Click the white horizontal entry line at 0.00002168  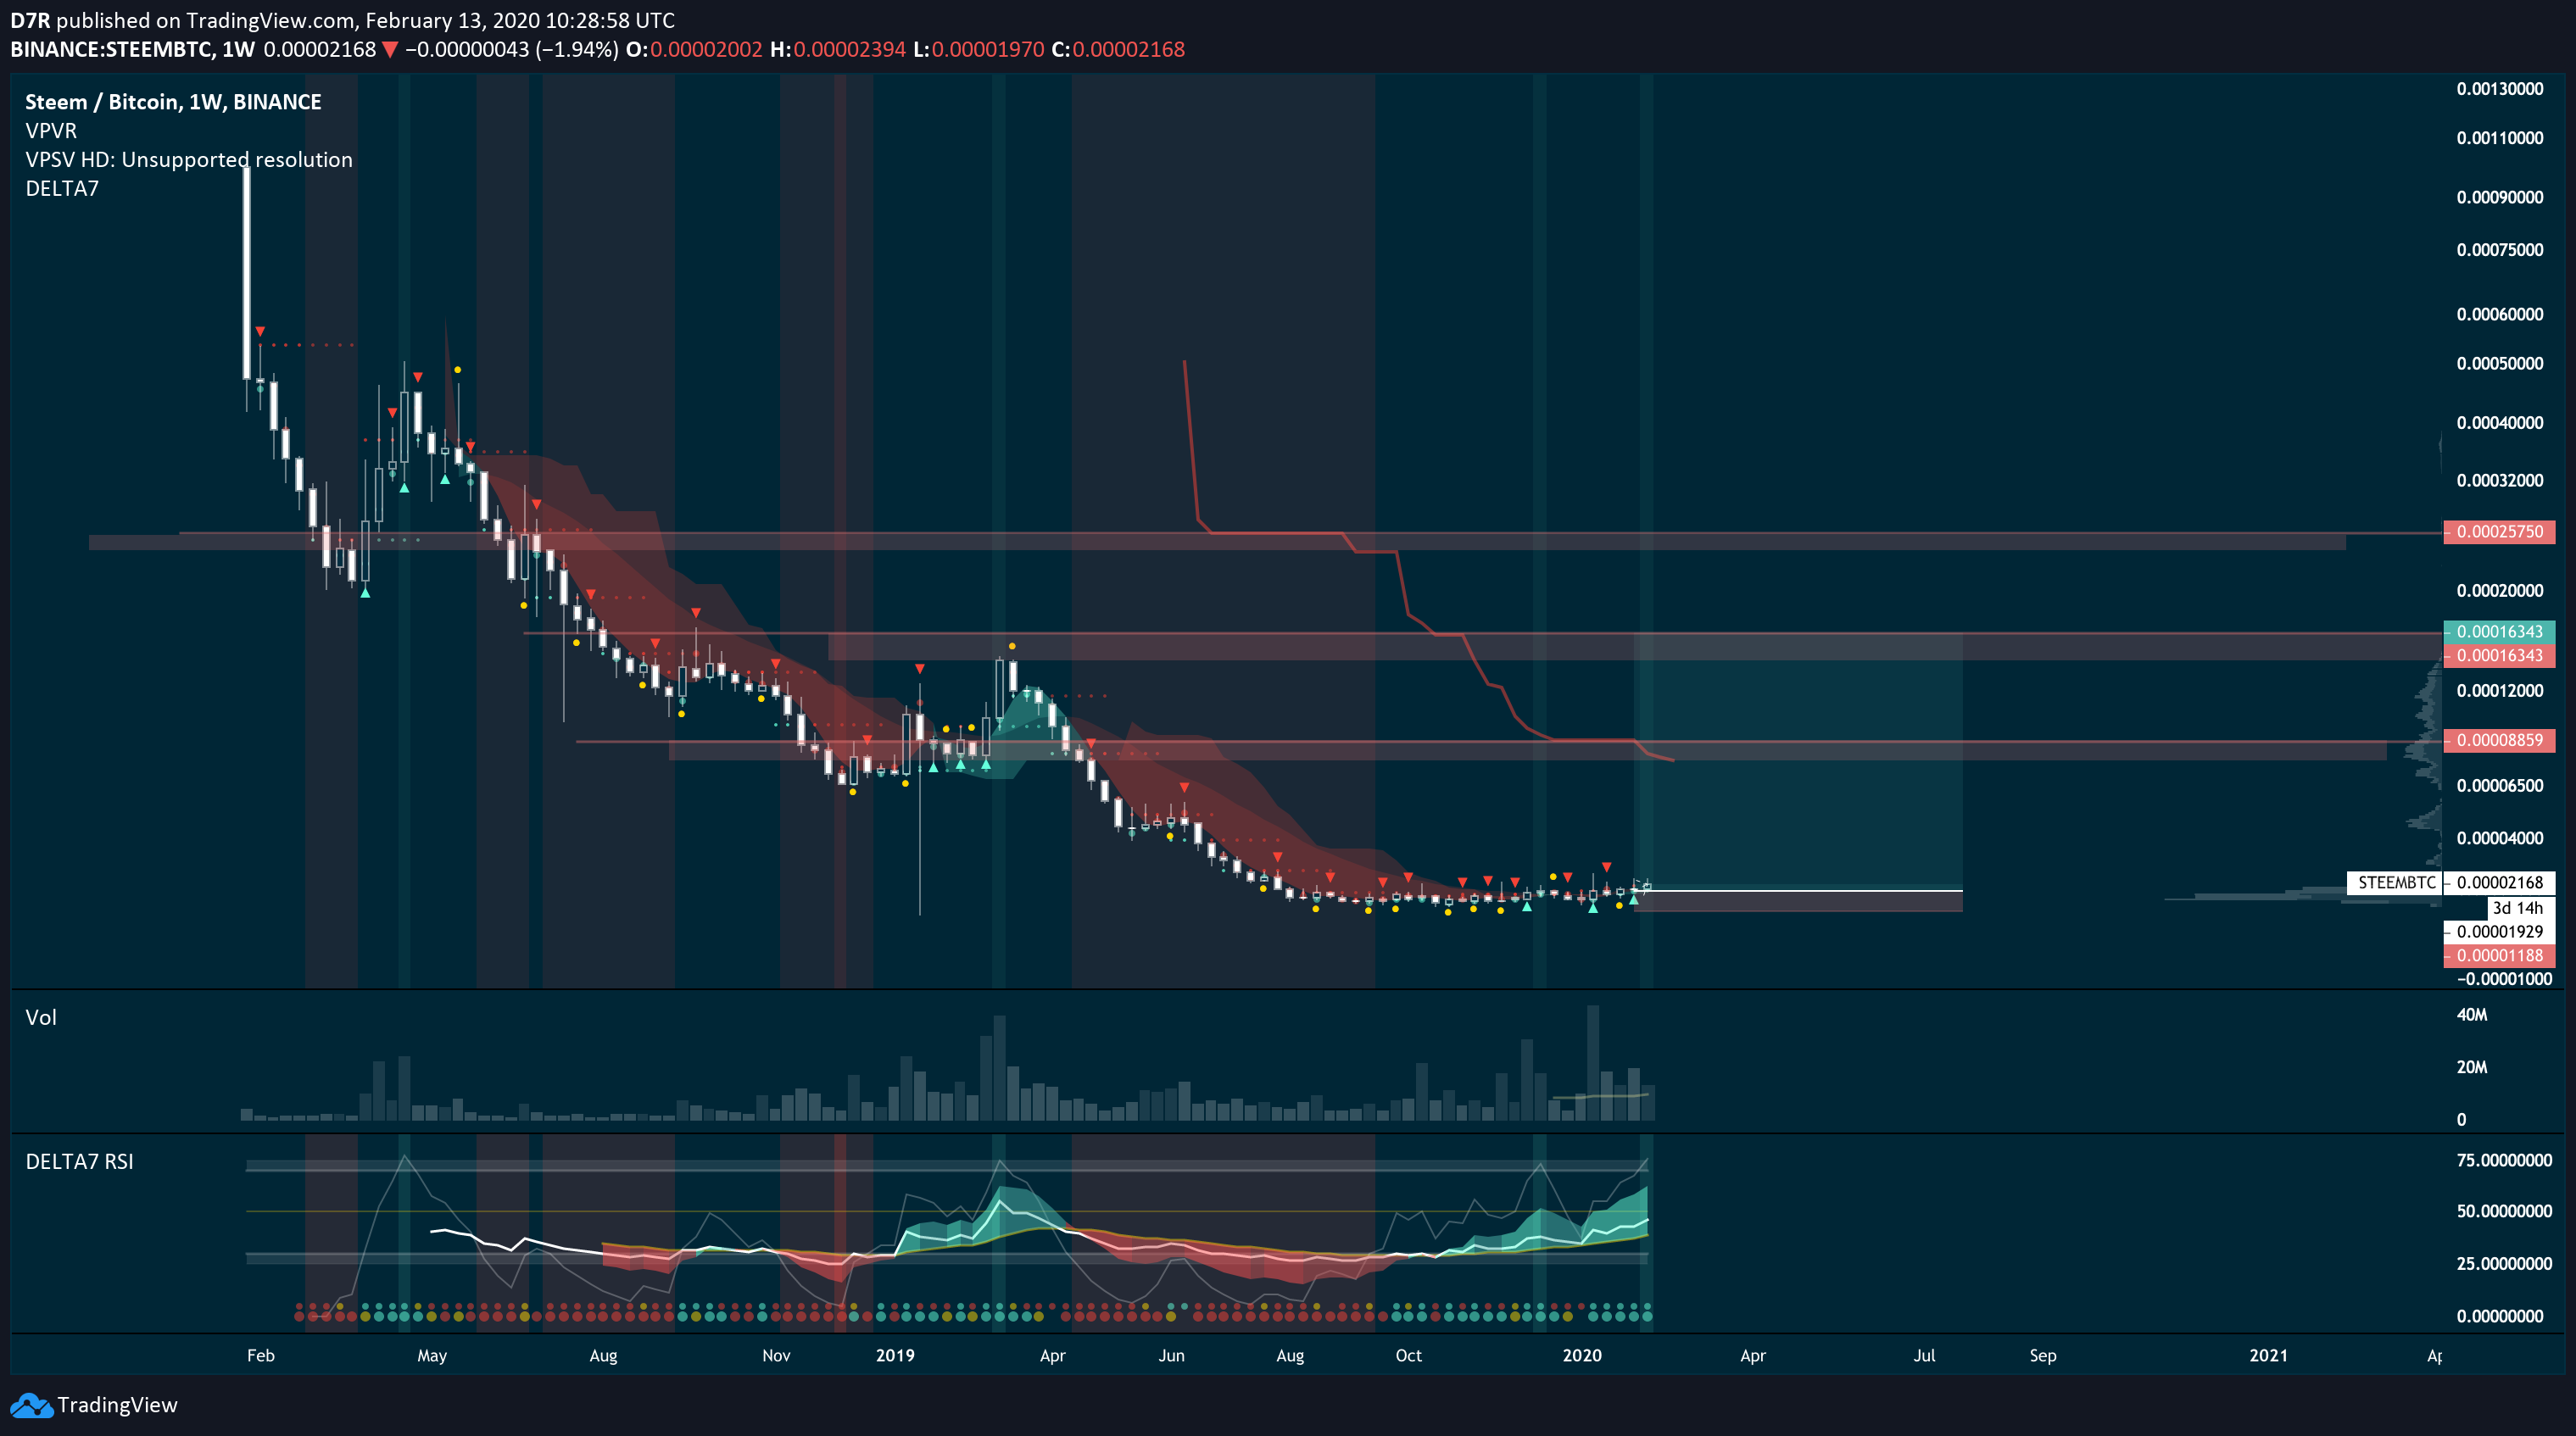(x=1805, y=890)
